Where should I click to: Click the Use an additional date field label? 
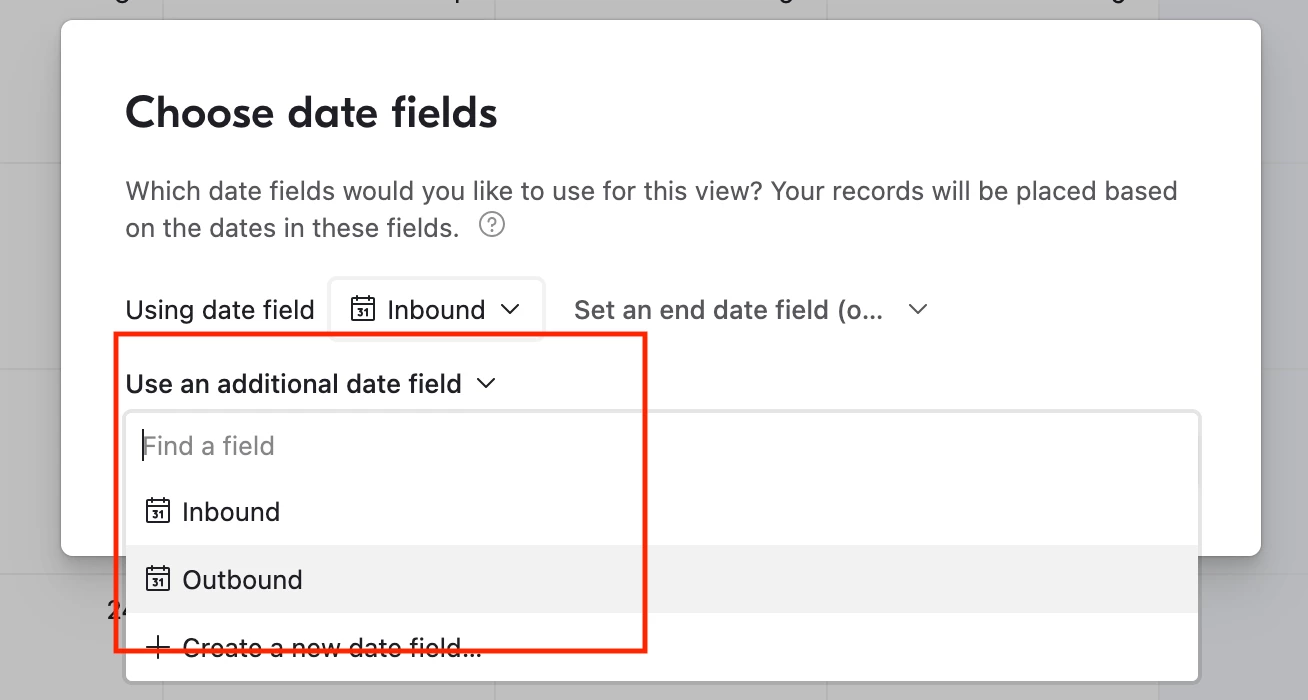[294, 384]
